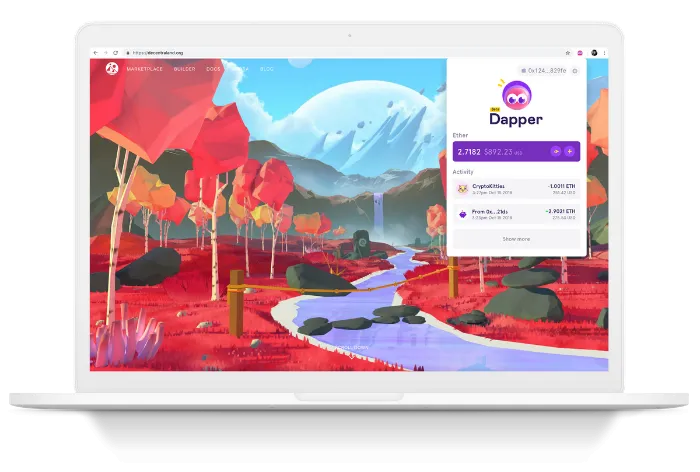Open the browser profile avatar
The width and height of the screenshot is (700, 472).
coord(594,53)
